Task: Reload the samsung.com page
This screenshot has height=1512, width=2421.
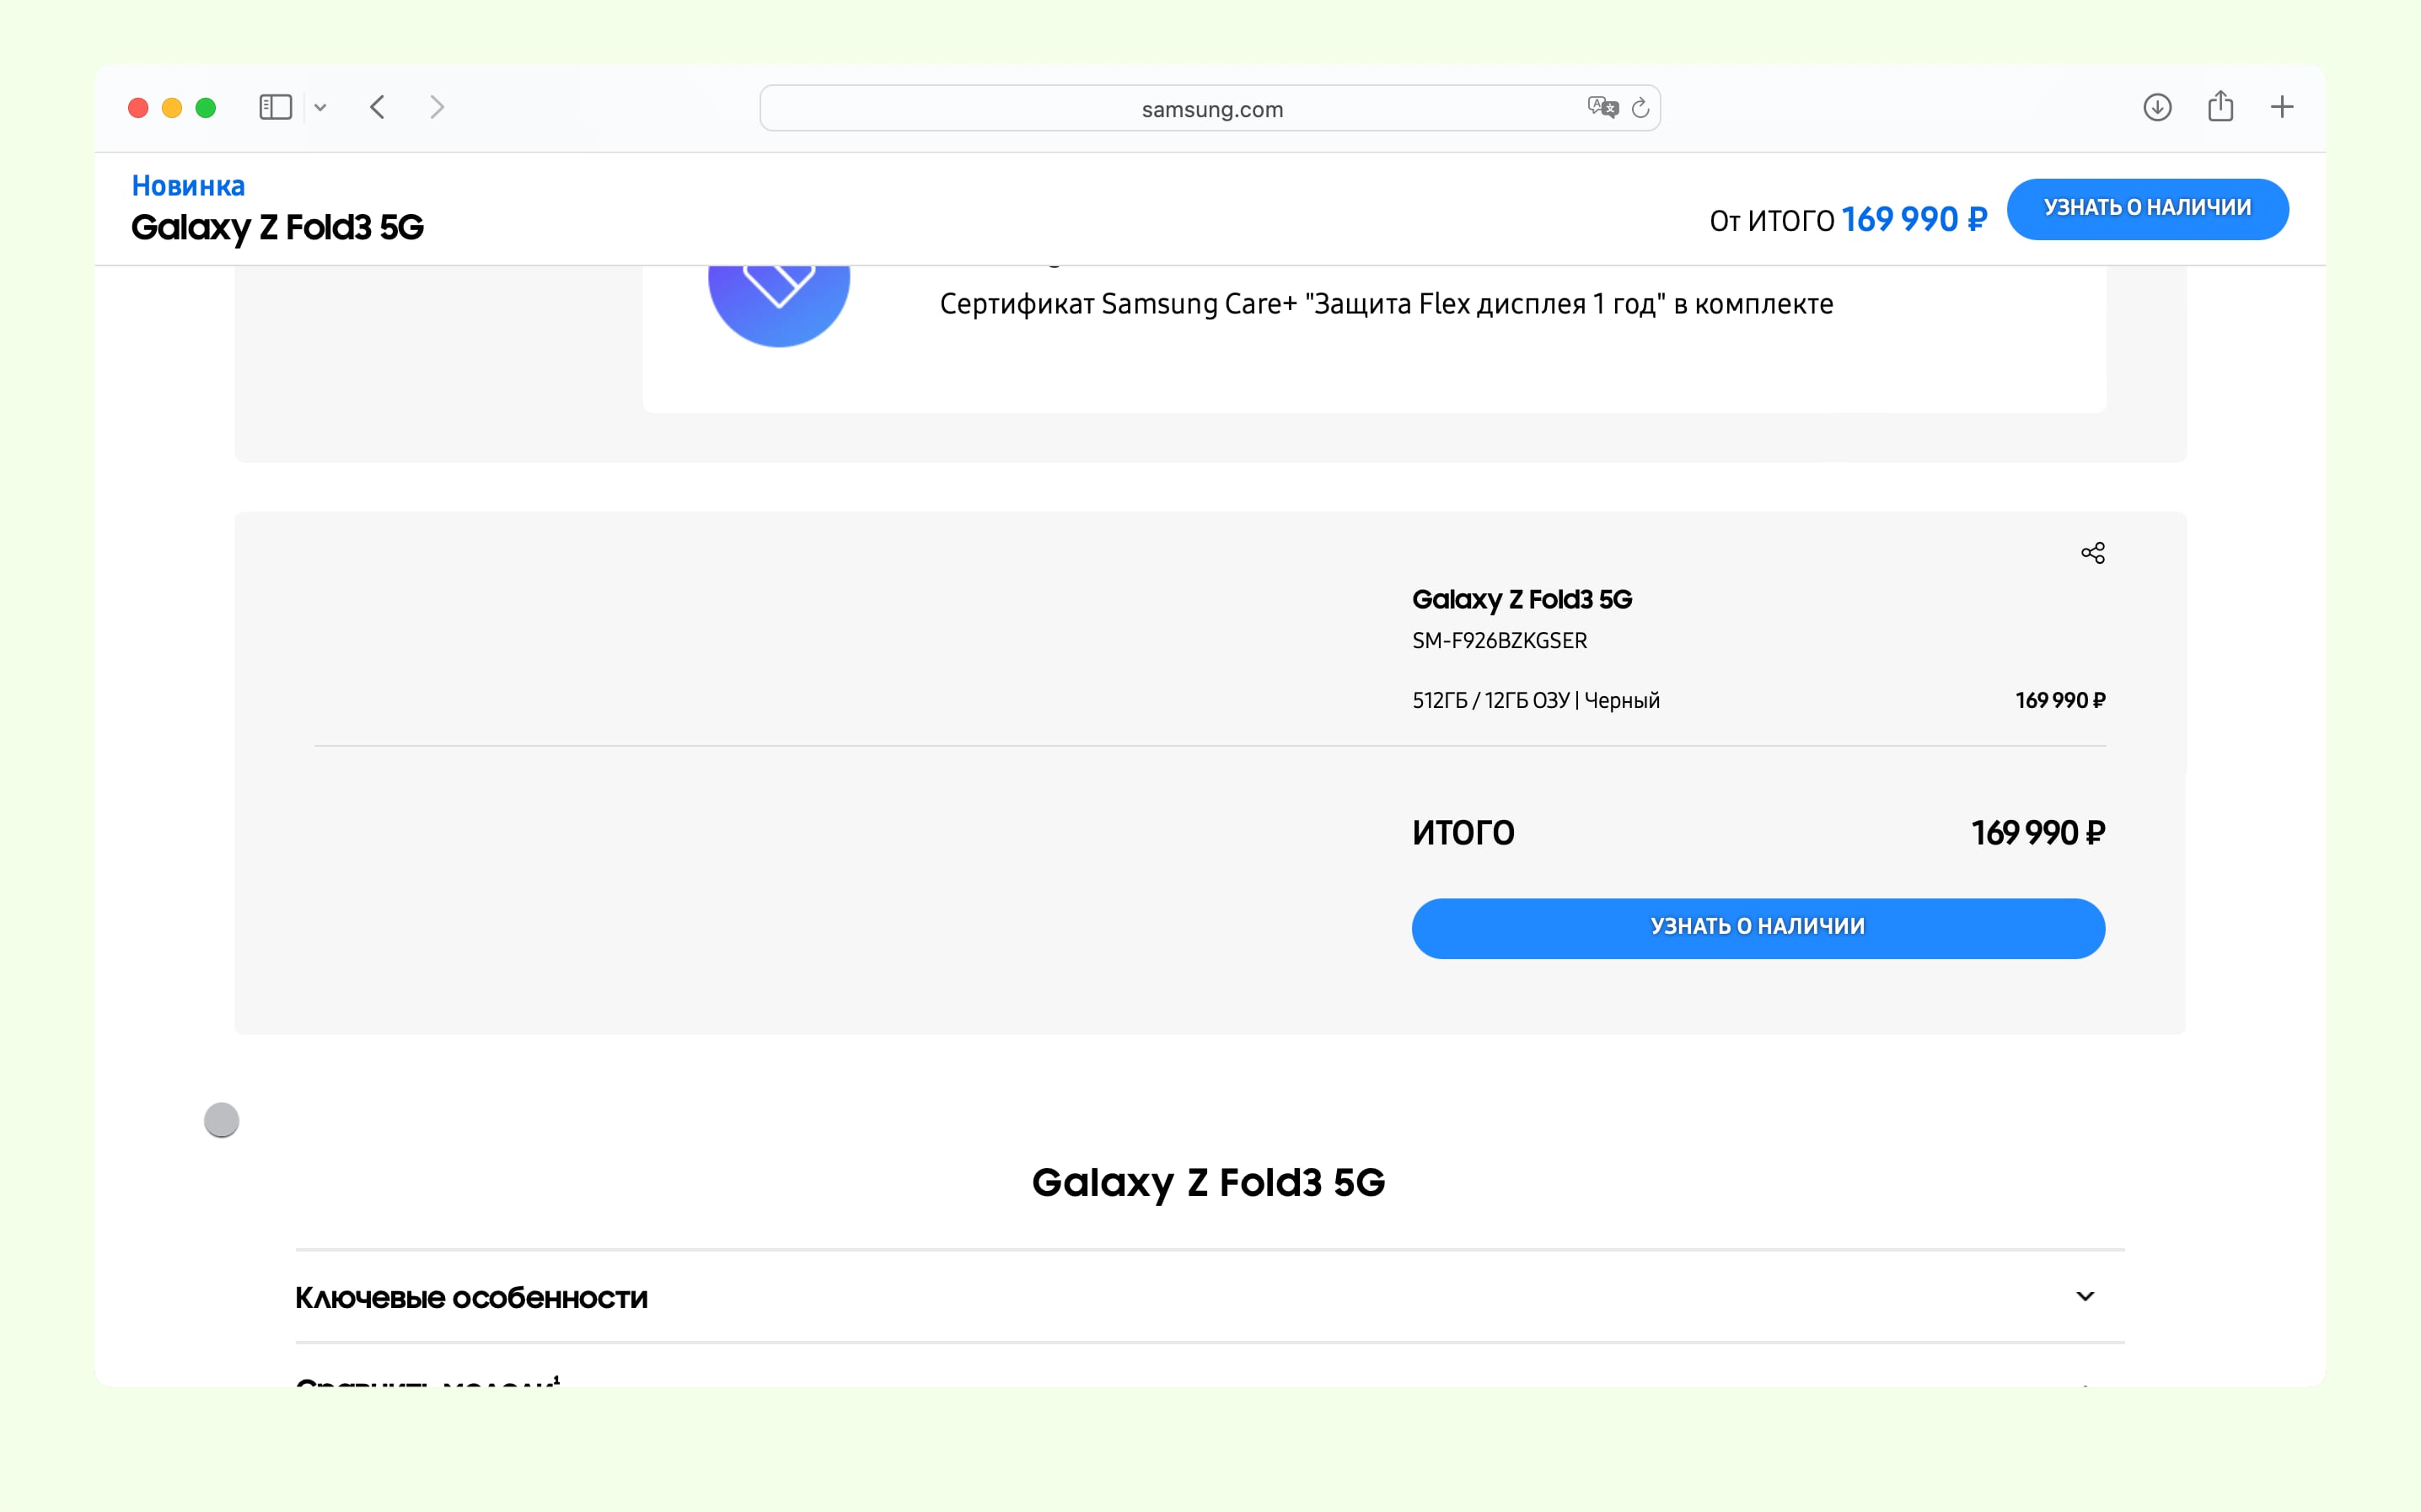Action: click(1640, 108)
